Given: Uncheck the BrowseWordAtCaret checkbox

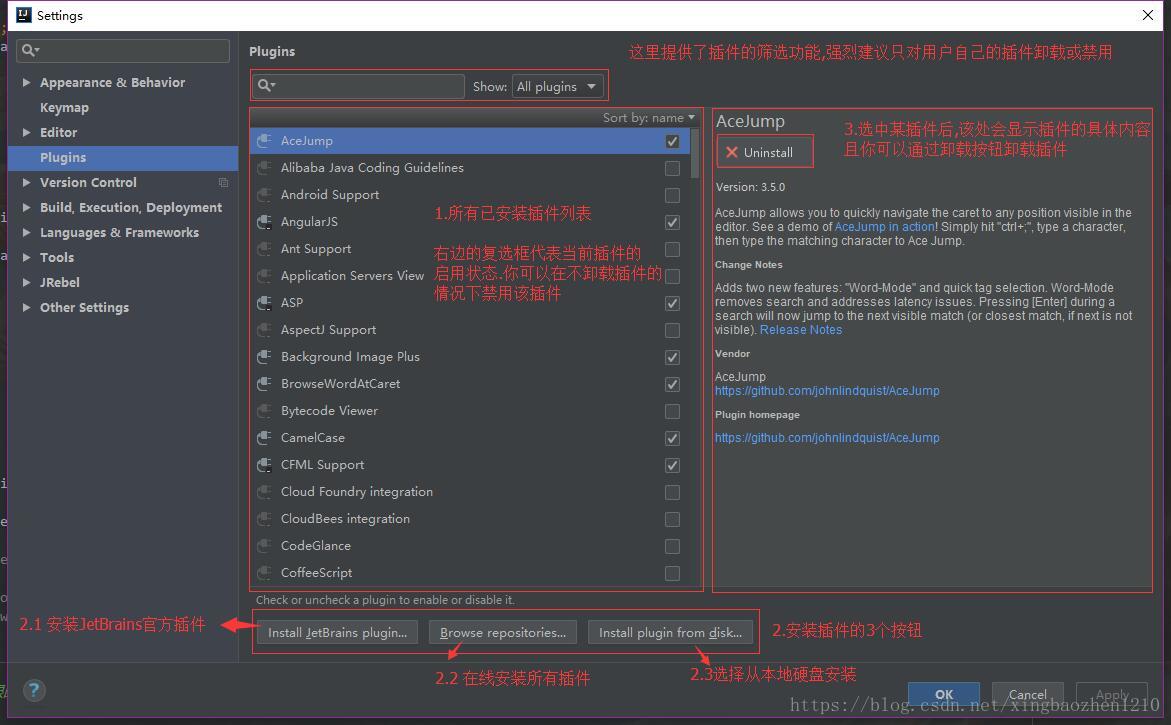Looking at the screenshot, I should click(x=672, y=385).
